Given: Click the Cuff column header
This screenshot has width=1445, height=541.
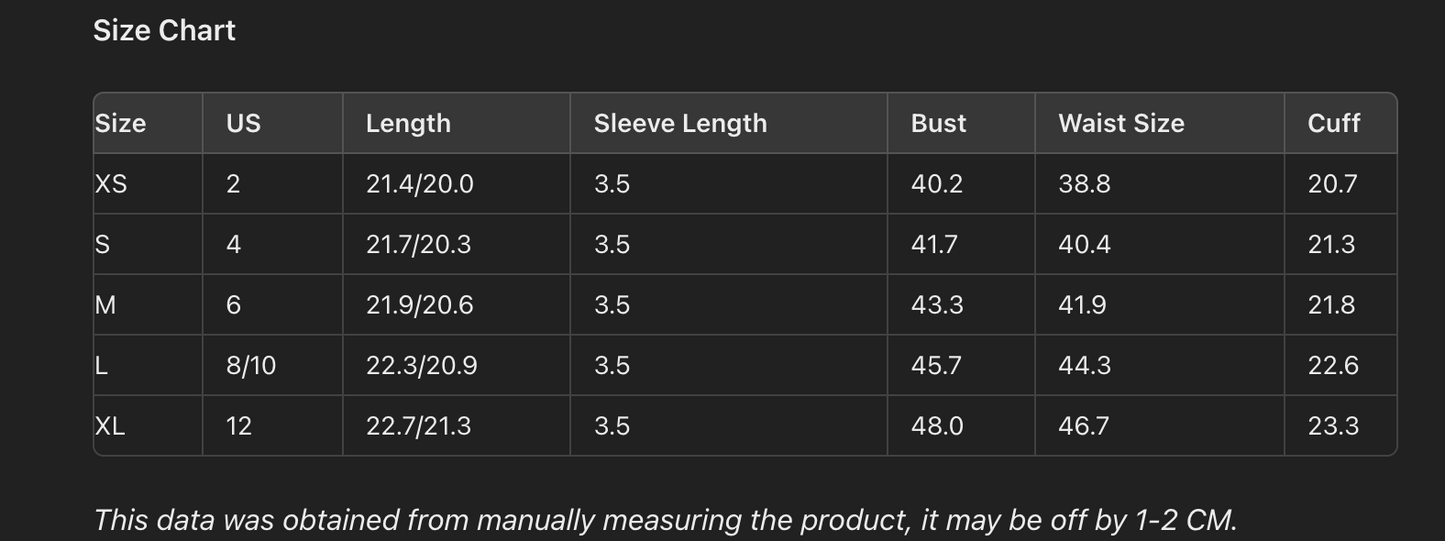Looking at the screenshot, I should point(1333,123).
